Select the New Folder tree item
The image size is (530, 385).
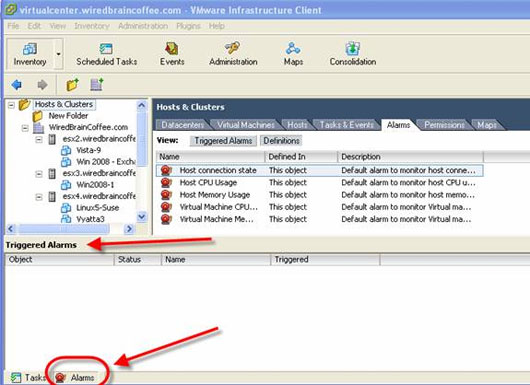click(x=68, y=116)
